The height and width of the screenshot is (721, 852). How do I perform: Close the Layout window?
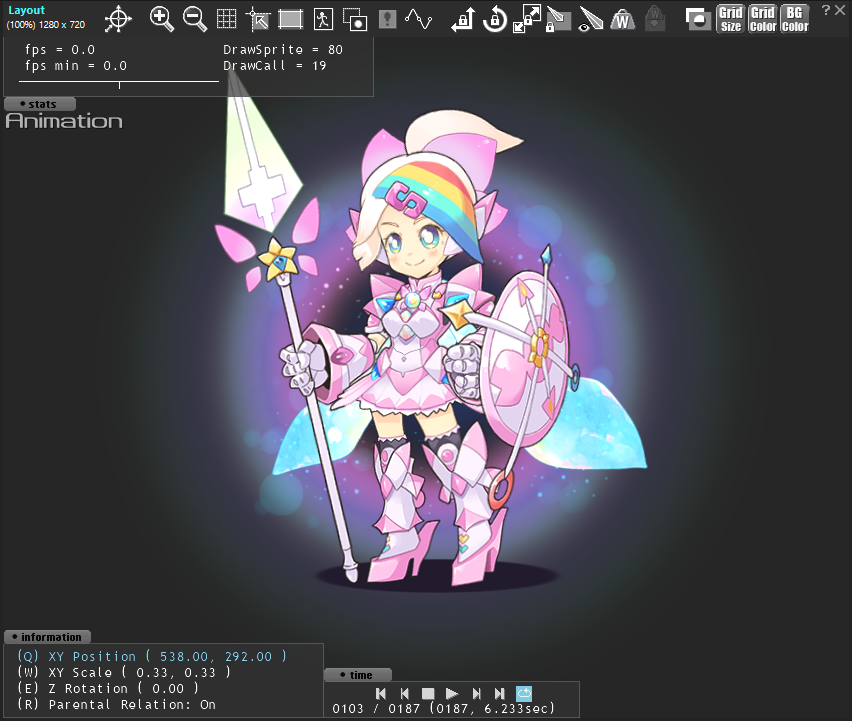coord(840,10)
